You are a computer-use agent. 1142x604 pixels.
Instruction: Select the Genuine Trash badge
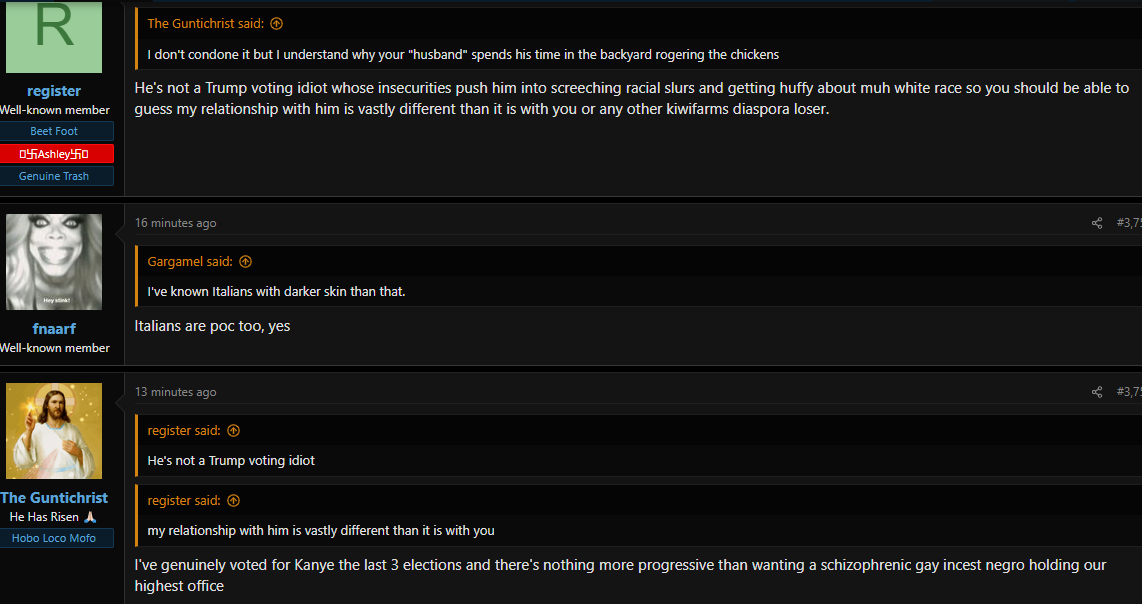click(x=54, y=176)
